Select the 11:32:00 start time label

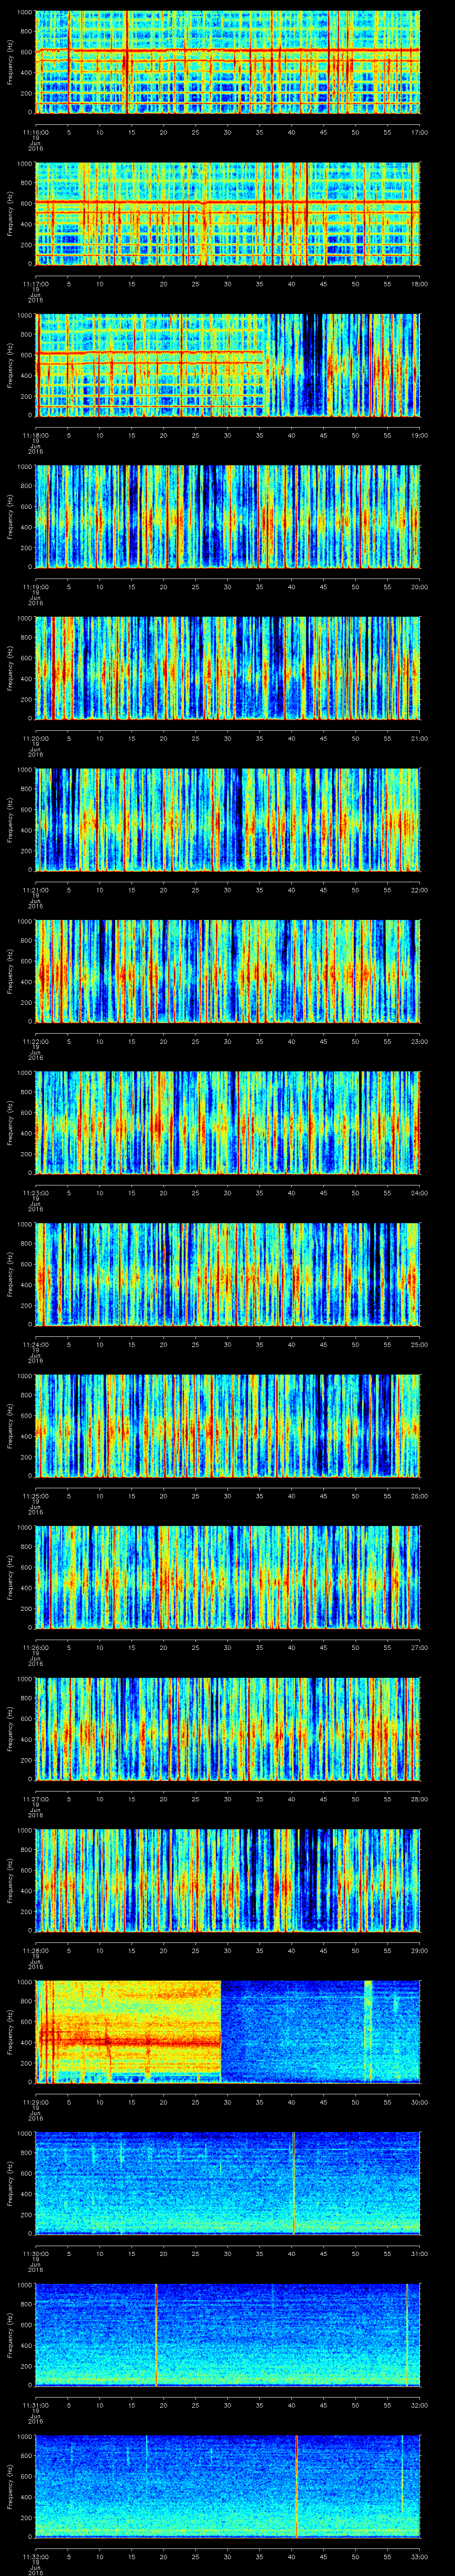click(x=36, y=2556)
